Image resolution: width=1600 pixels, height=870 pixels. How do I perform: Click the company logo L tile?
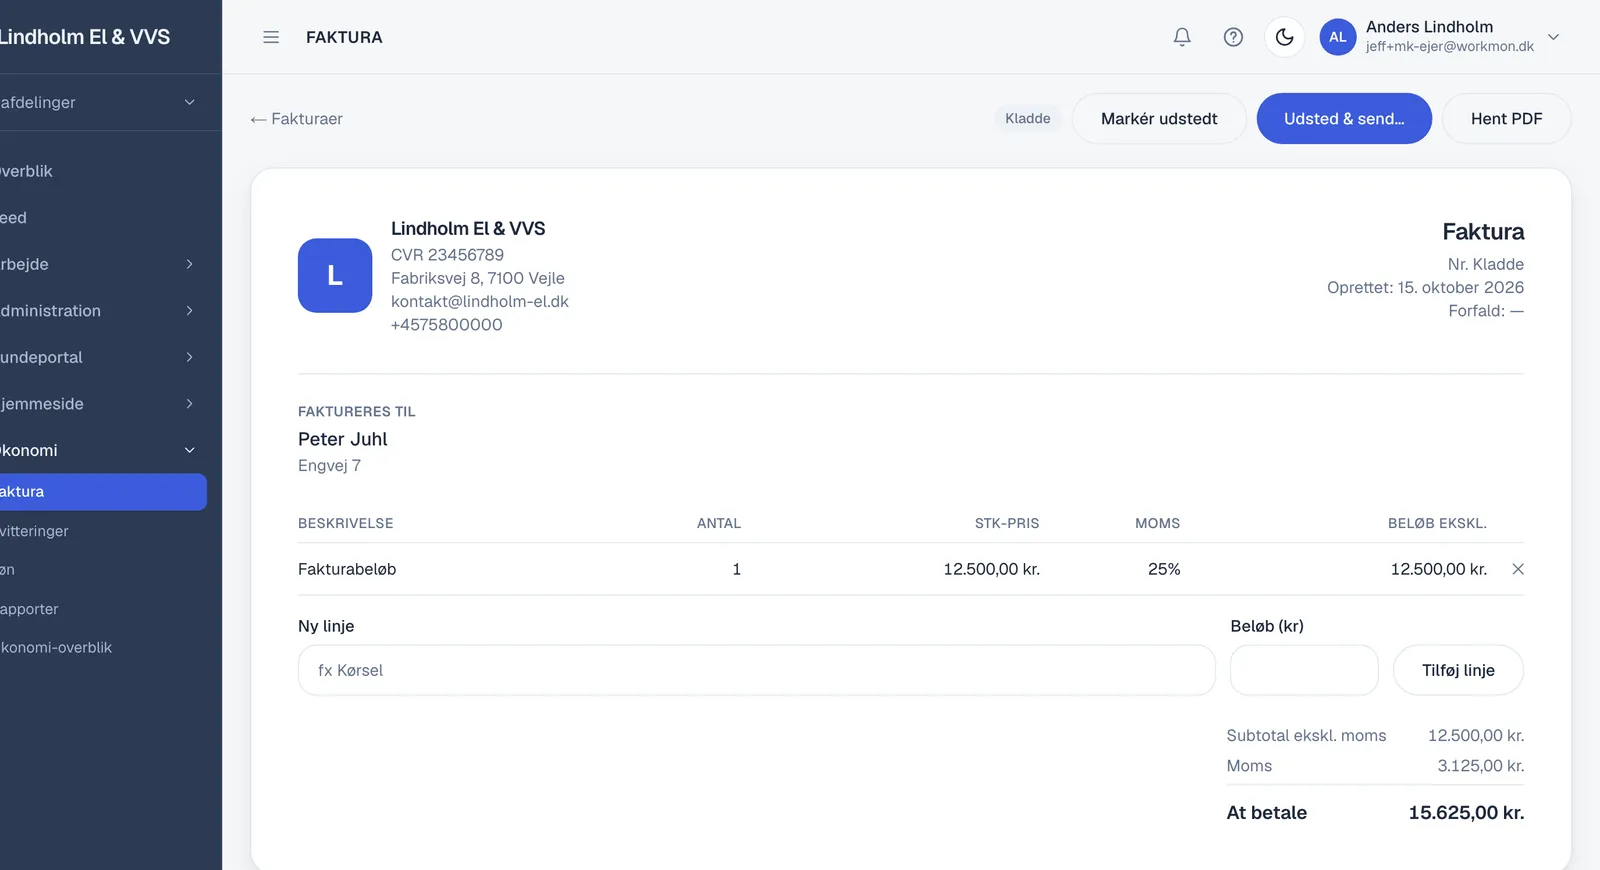tap(335, 275)
